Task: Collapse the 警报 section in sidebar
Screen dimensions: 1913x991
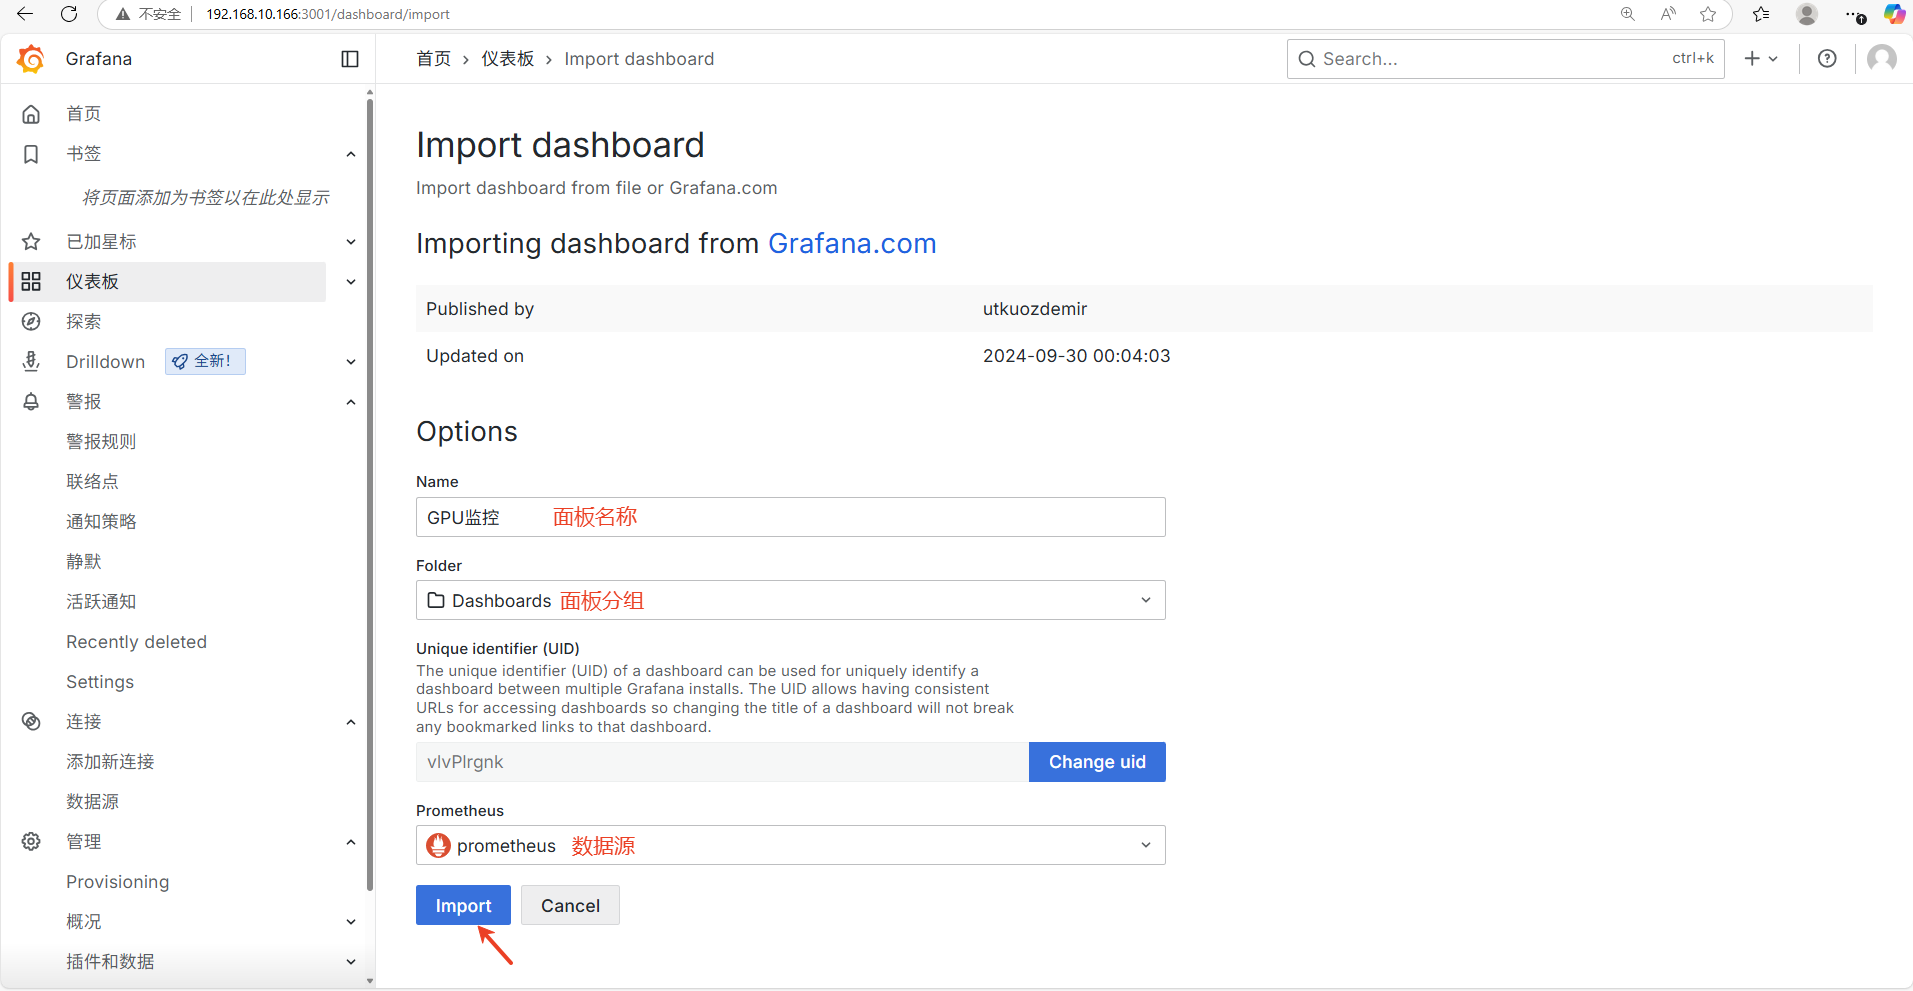Action: (x=351, y=402)
